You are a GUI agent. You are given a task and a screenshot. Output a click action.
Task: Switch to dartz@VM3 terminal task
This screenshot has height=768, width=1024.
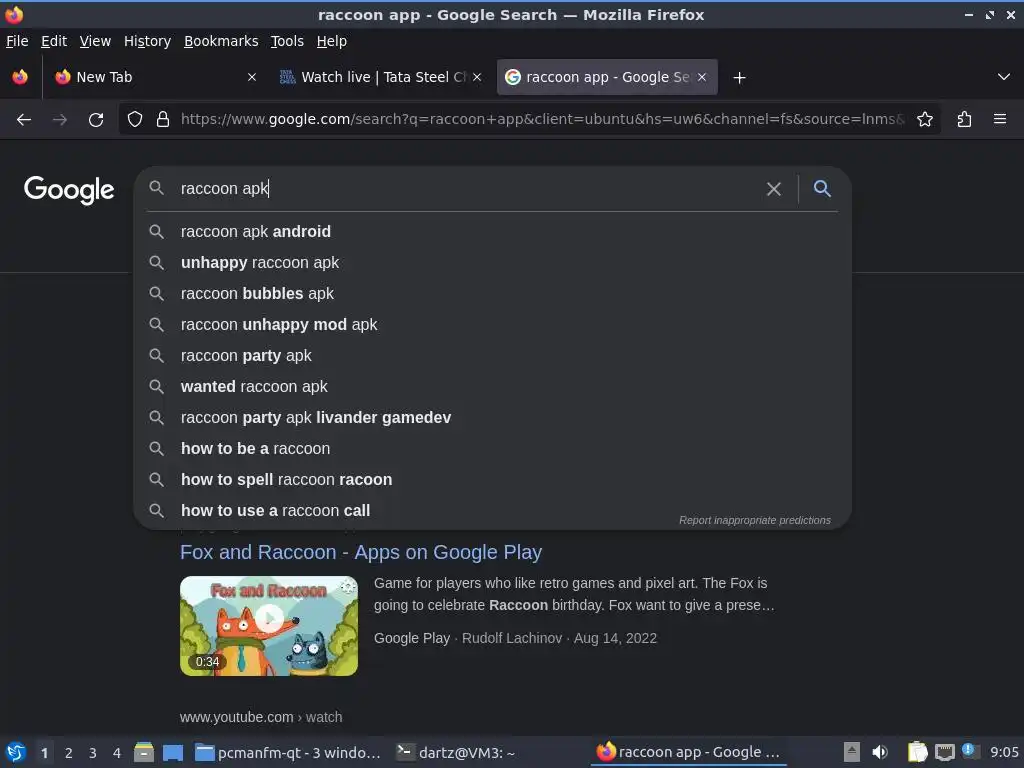457,753
